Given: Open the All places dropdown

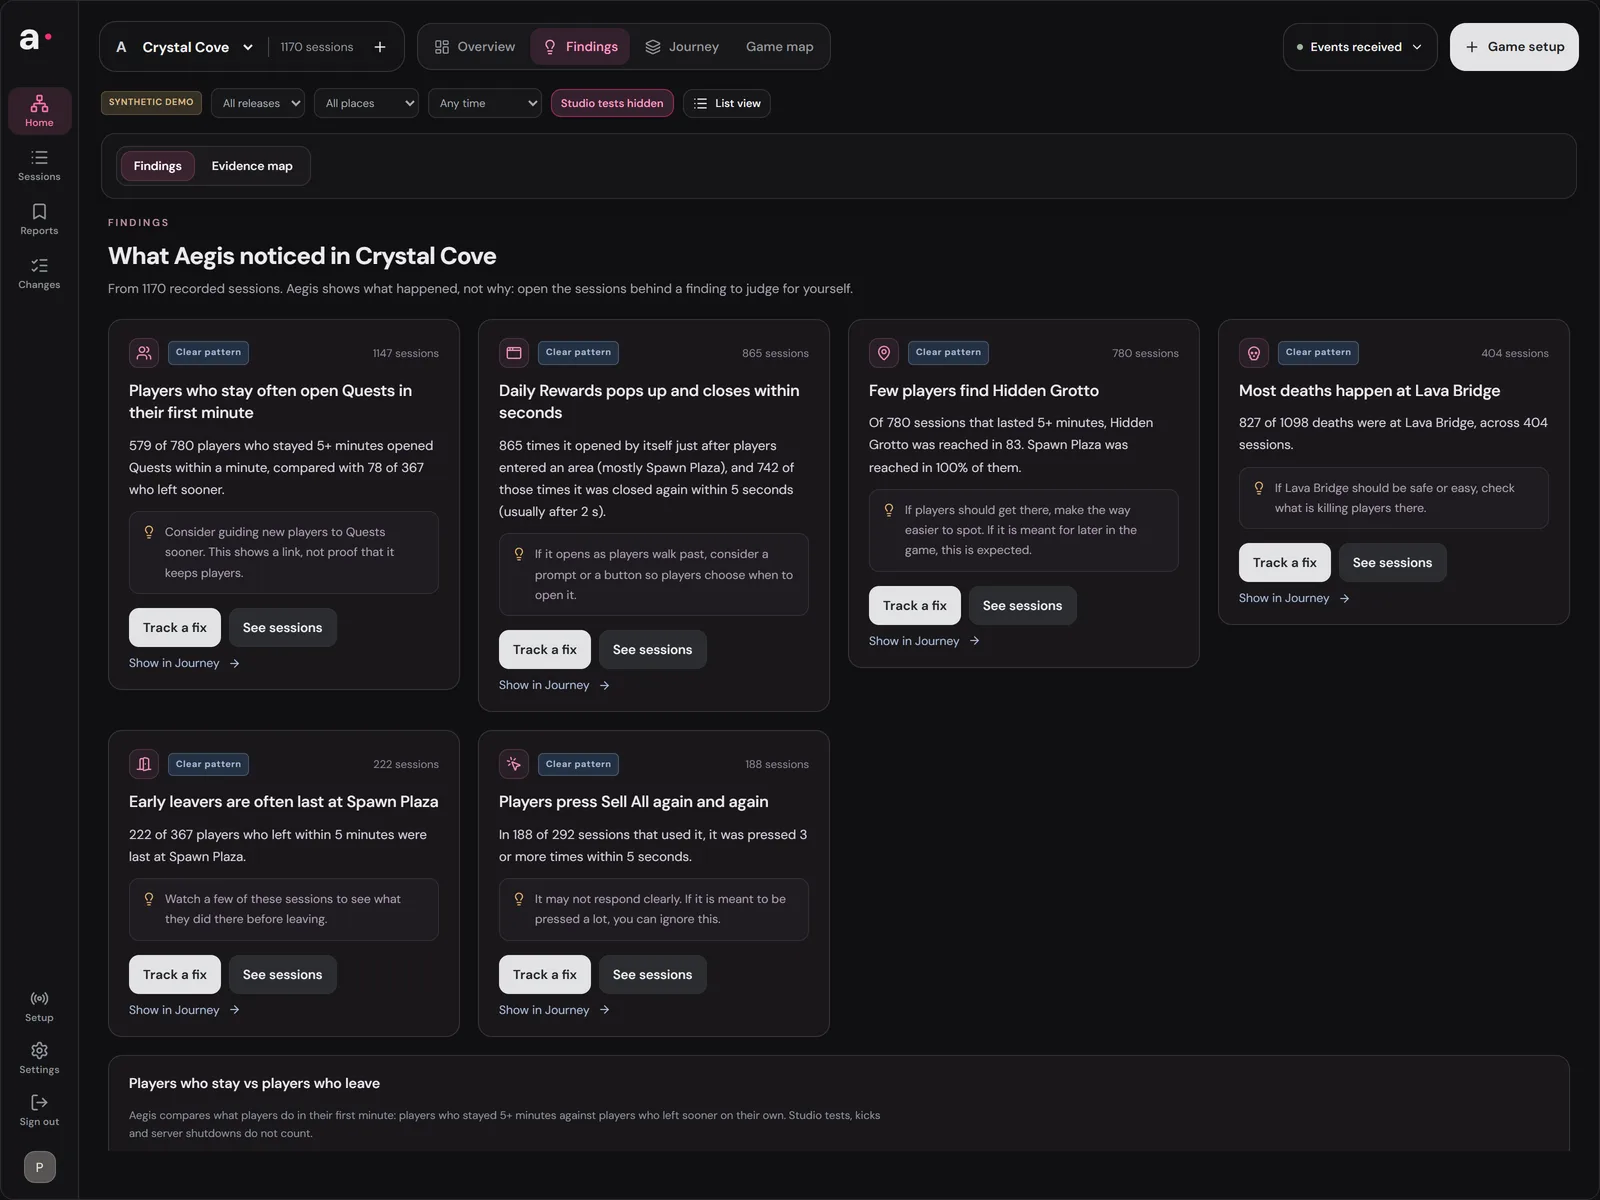Looking at the screenshot, I should (366, 103).
